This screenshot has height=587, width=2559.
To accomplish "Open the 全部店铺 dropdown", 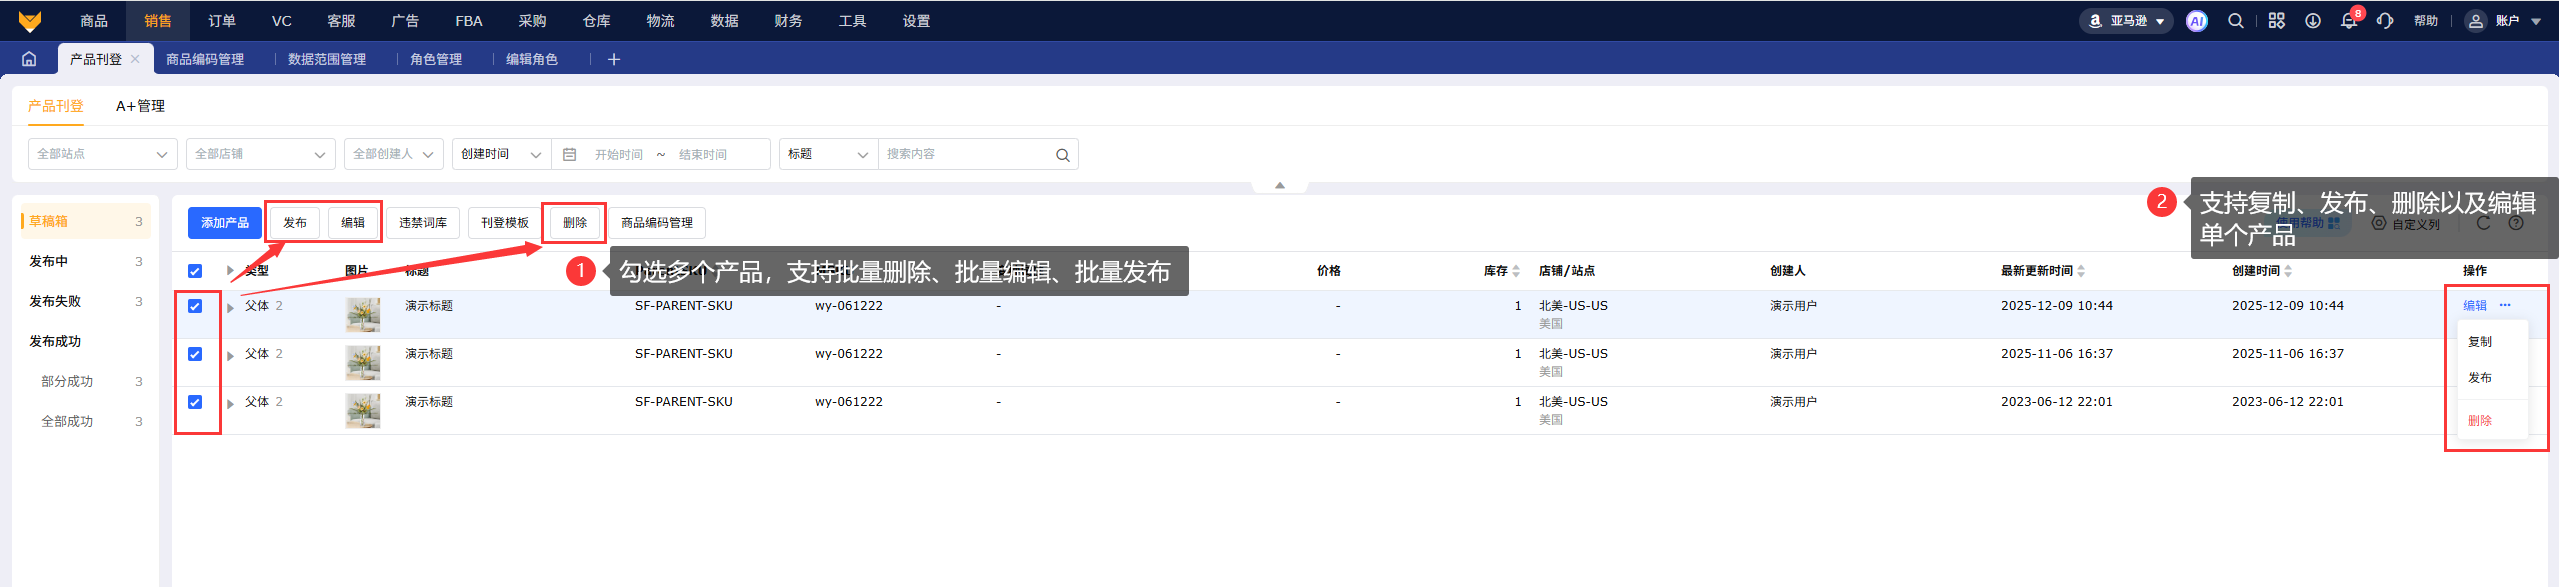I will click(261, 154).
